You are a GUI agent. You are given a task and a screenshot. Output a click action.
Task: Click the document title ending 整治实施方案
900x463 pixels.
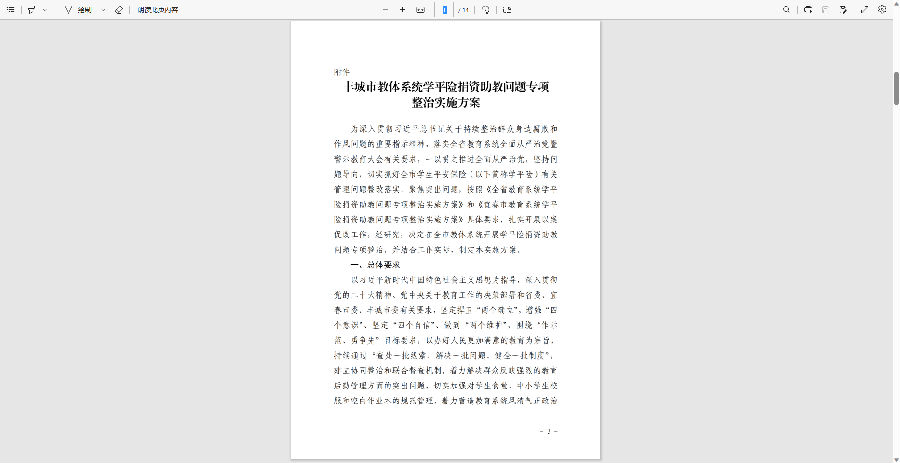coord(446,95)
